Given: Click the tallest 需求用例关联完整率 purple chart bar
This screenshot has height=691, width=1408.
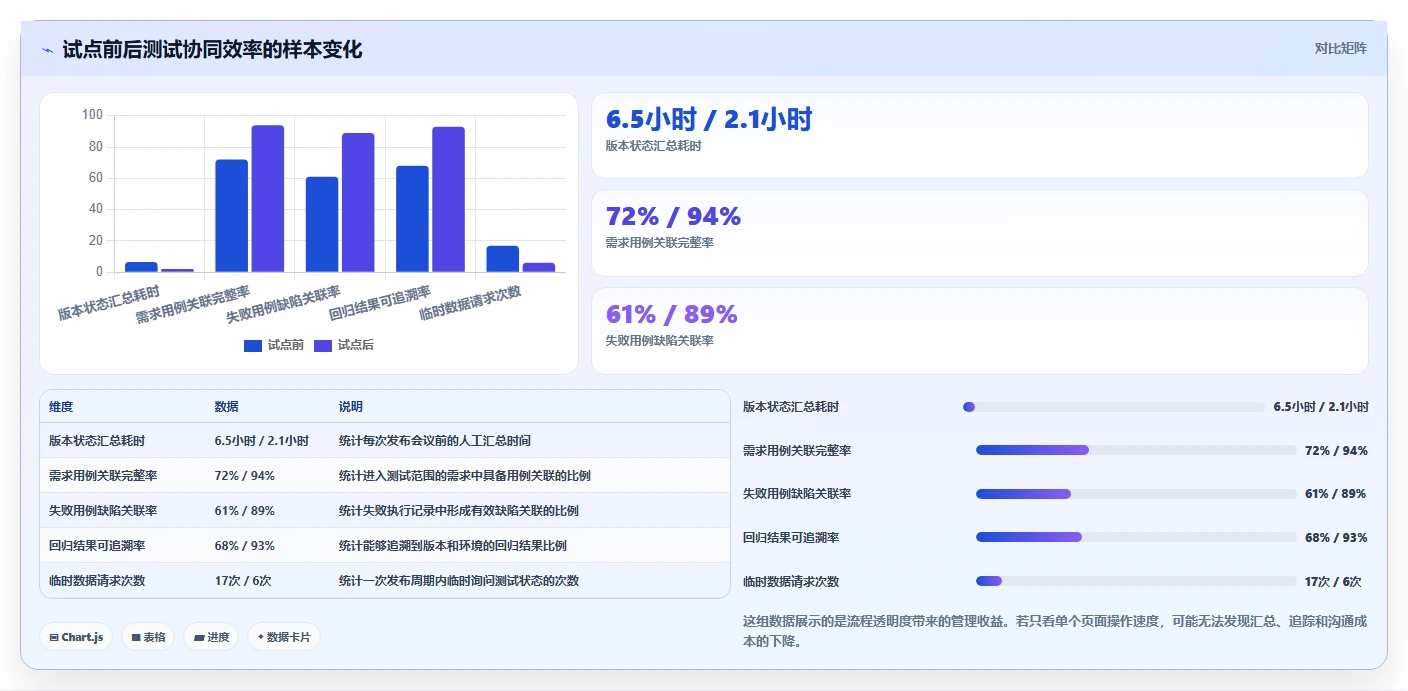Looking at the screenshot, I should tap(268, 198).
